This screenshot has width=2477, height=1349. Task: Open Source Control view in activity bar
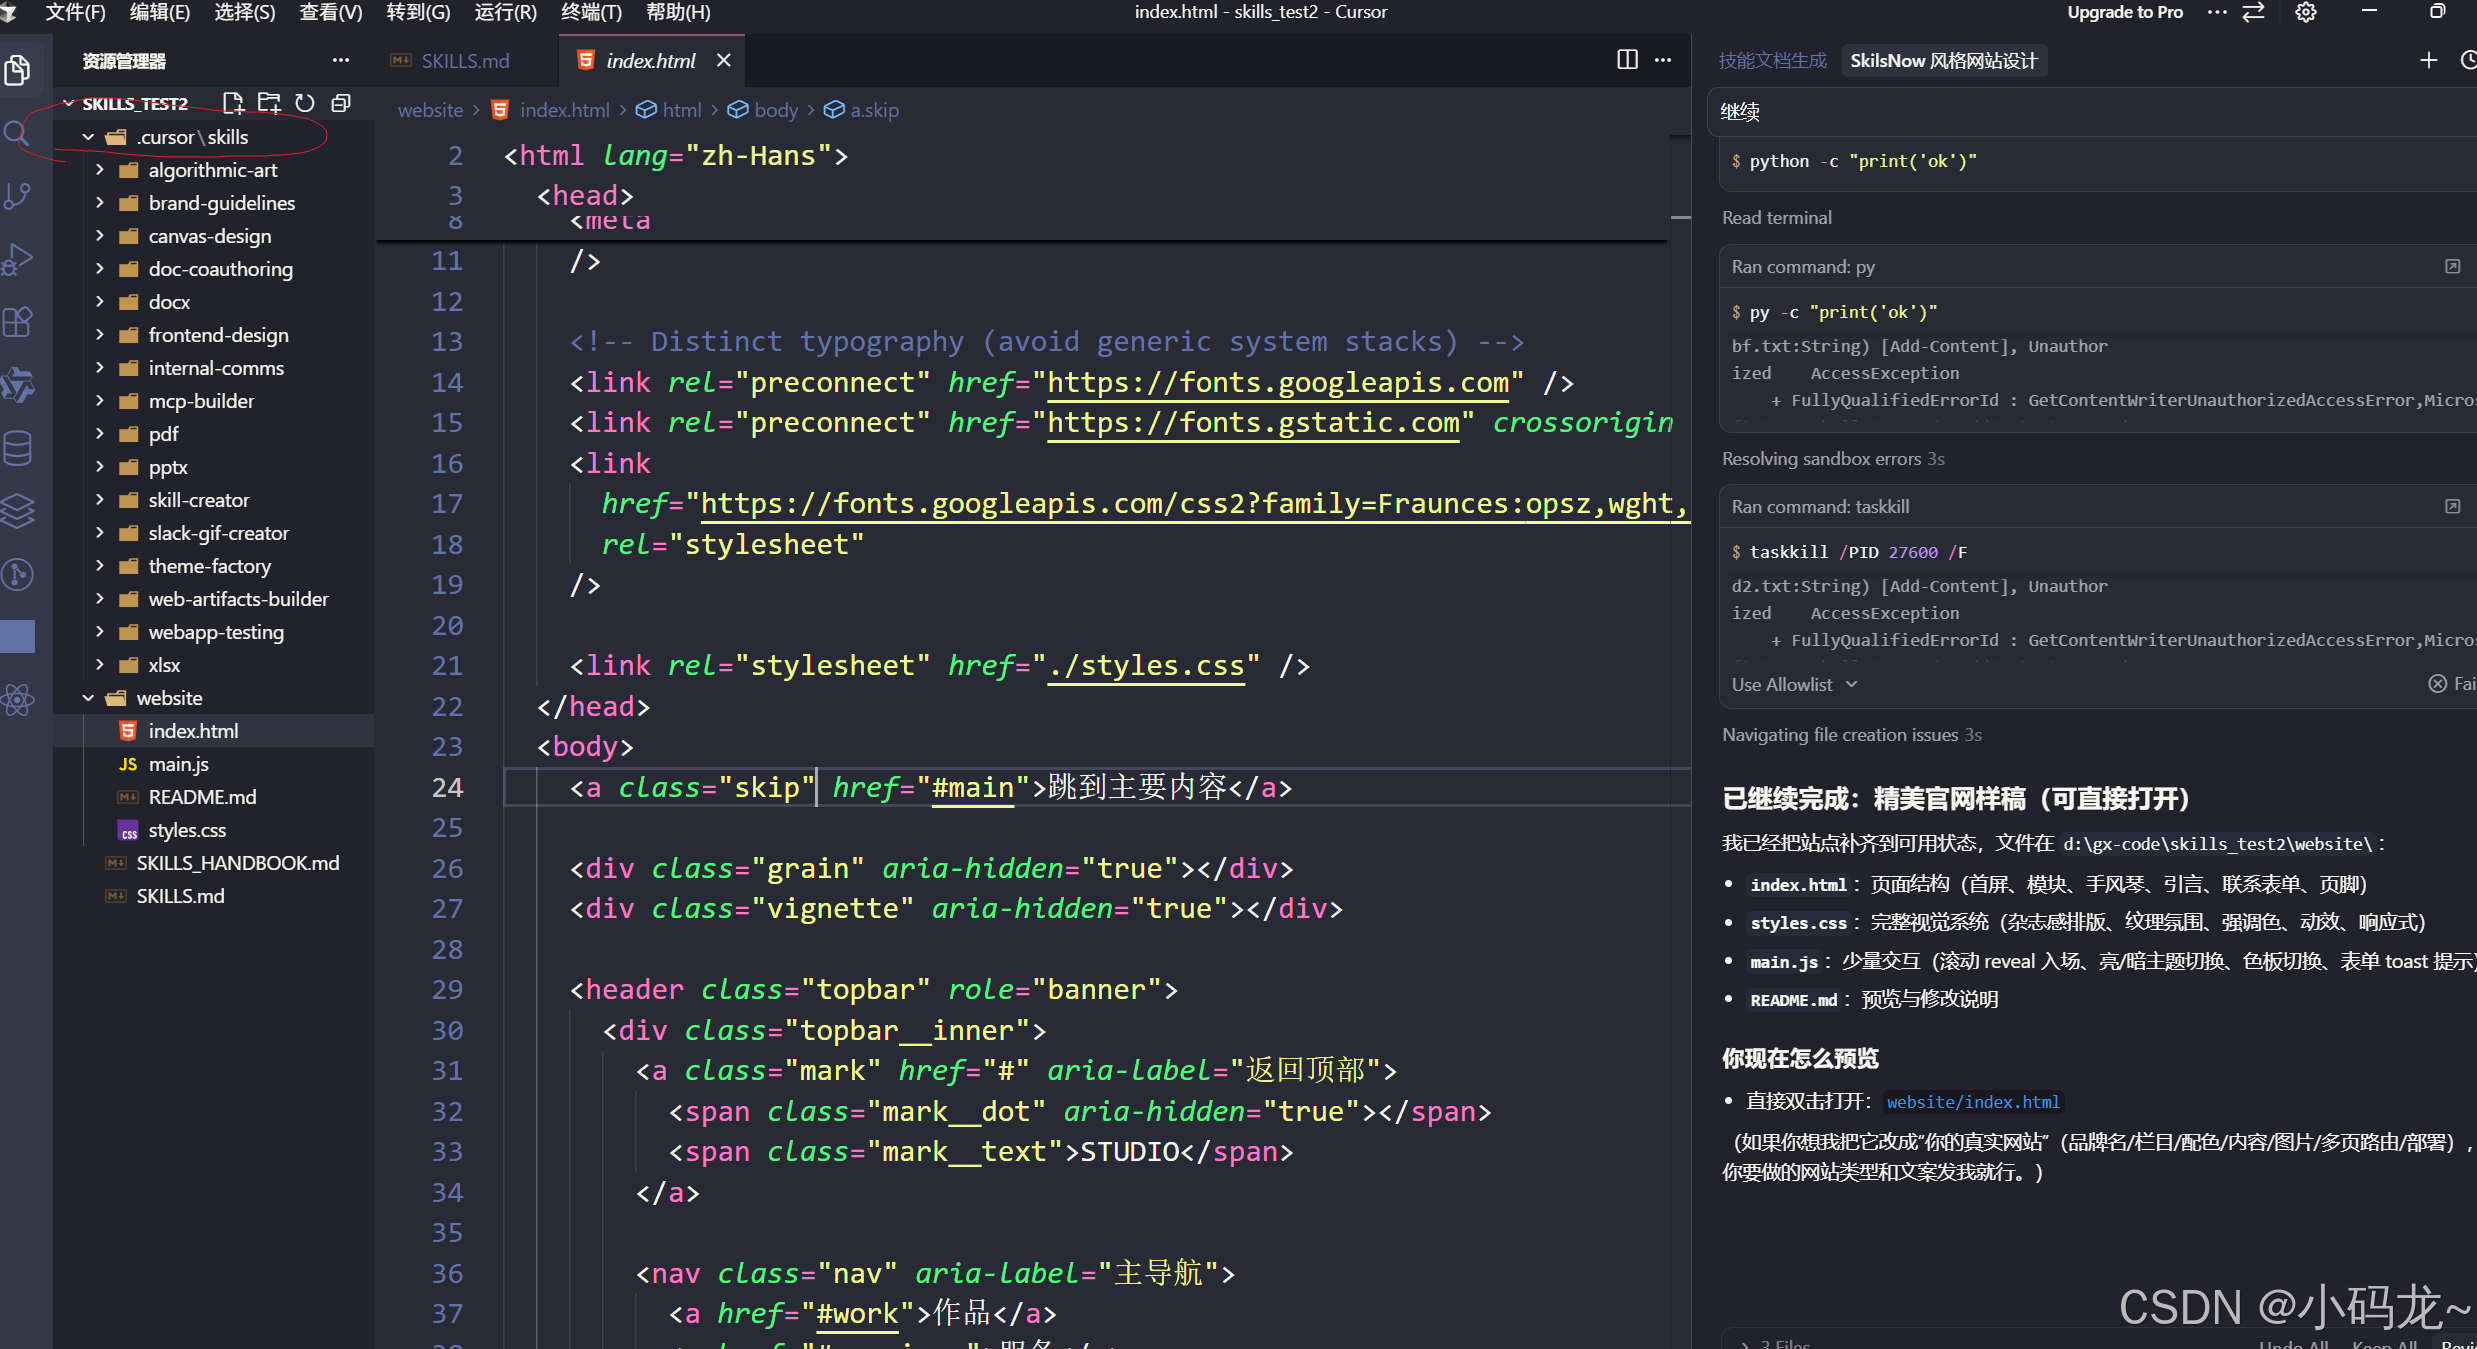18,196
